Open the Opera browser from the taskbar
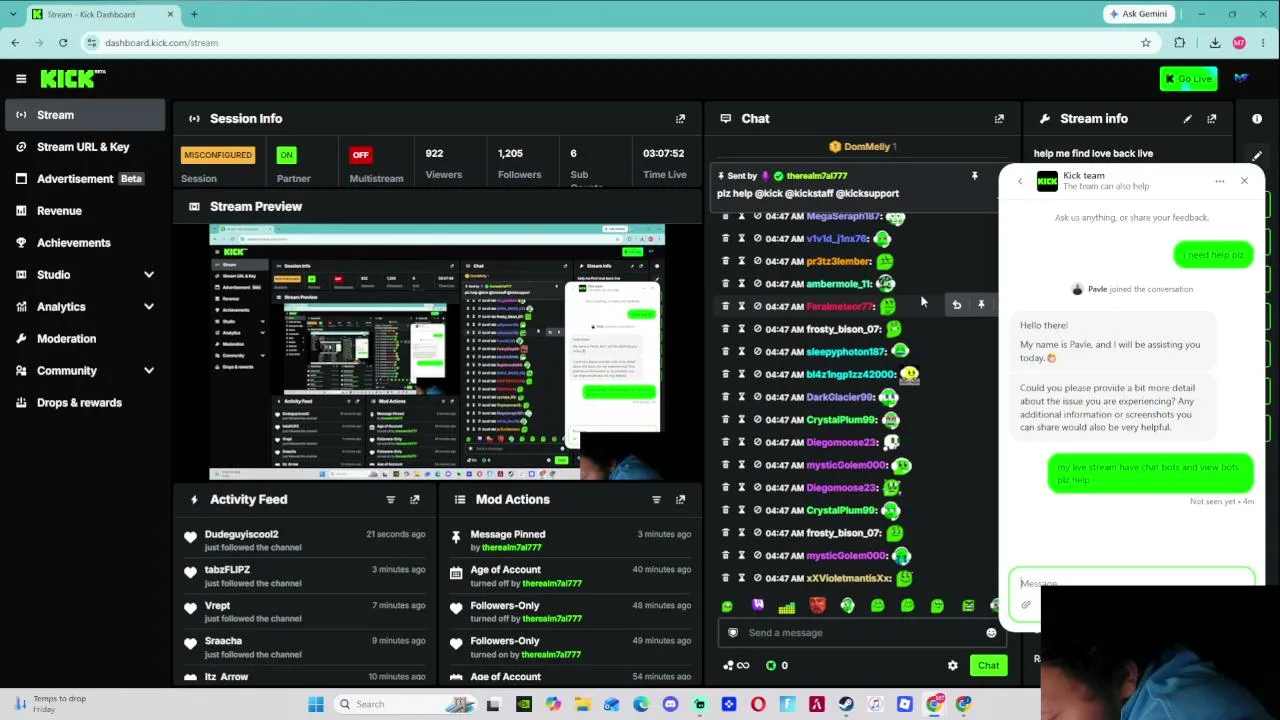1280x720 pixels. click(758, 704)
